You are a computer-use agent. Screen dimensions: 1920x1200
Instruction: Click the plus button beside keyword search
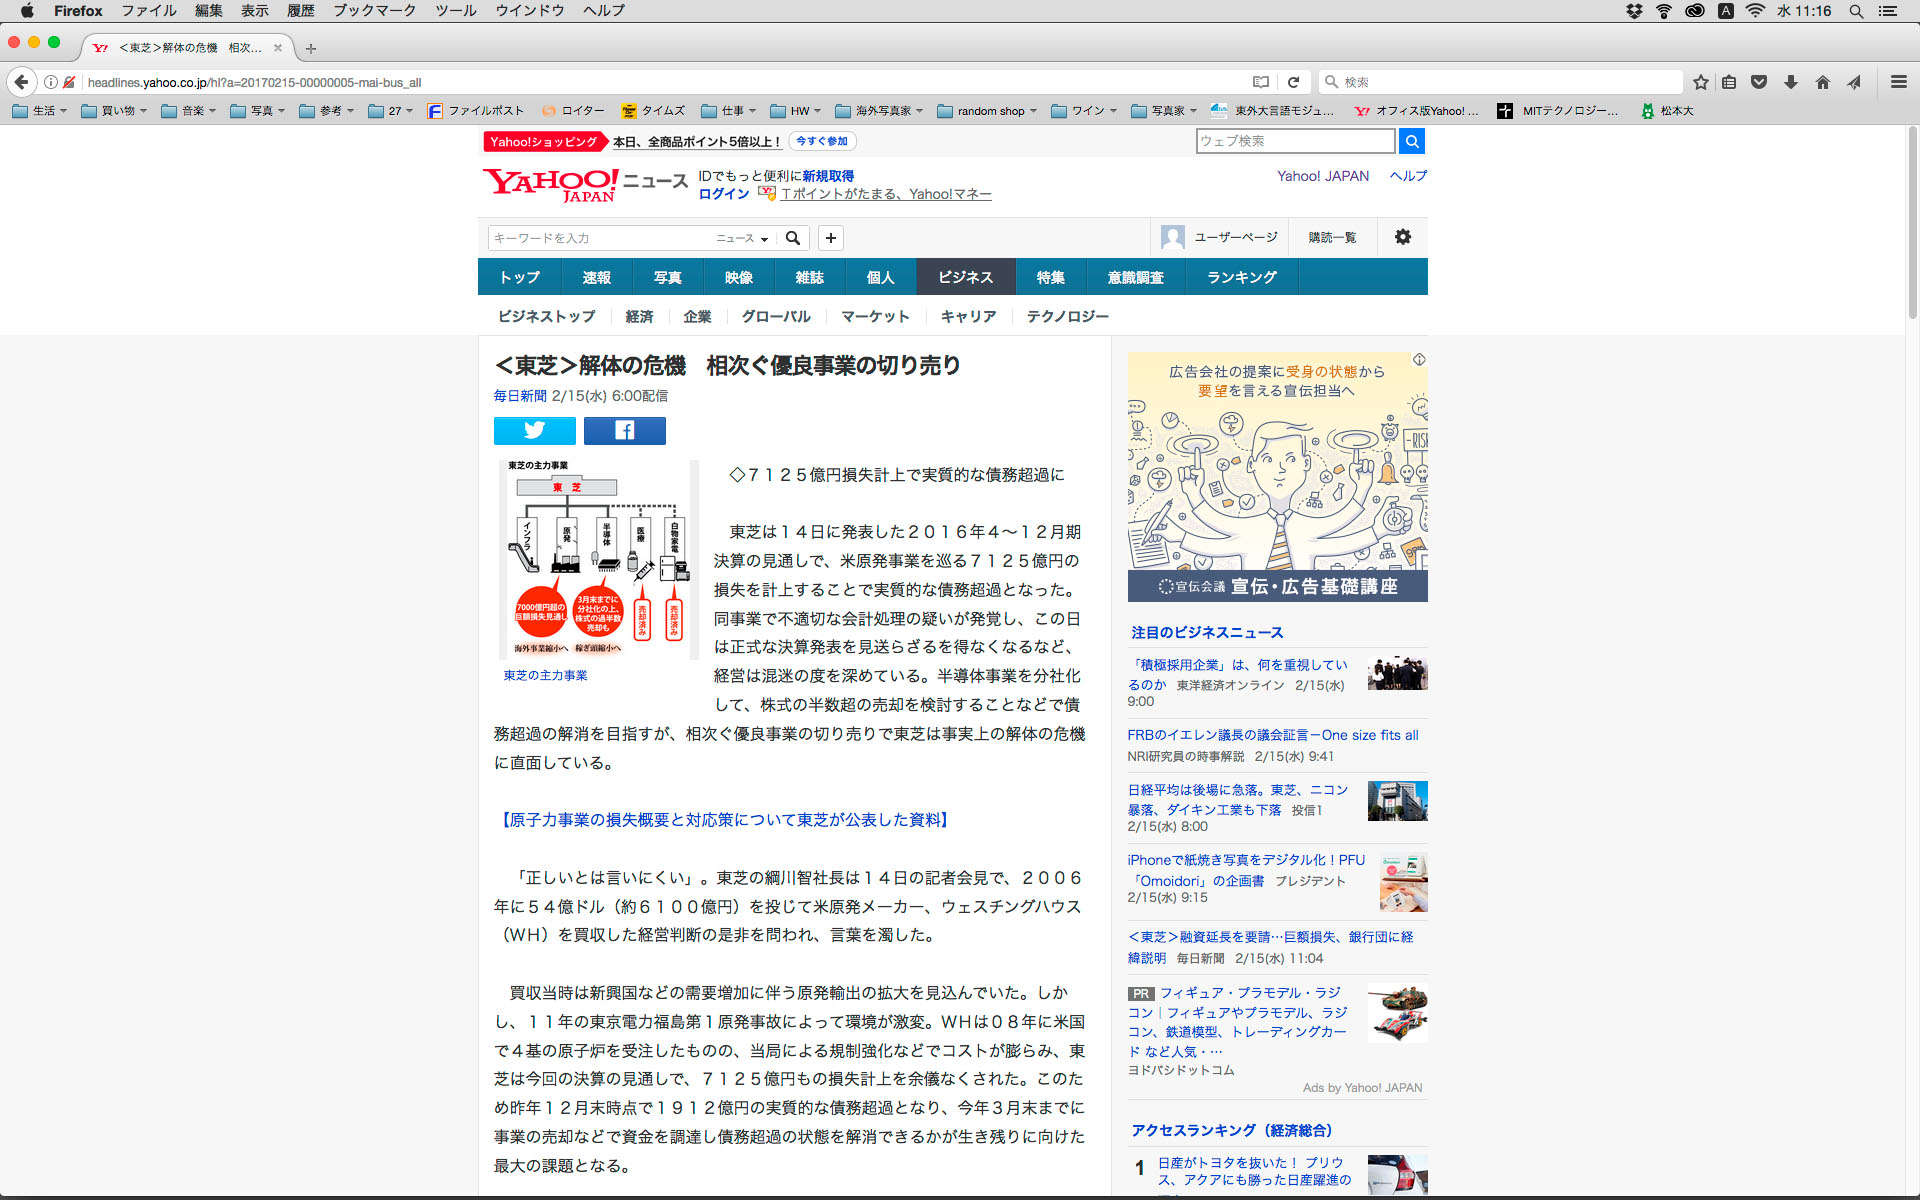click(x=830, y=238)
